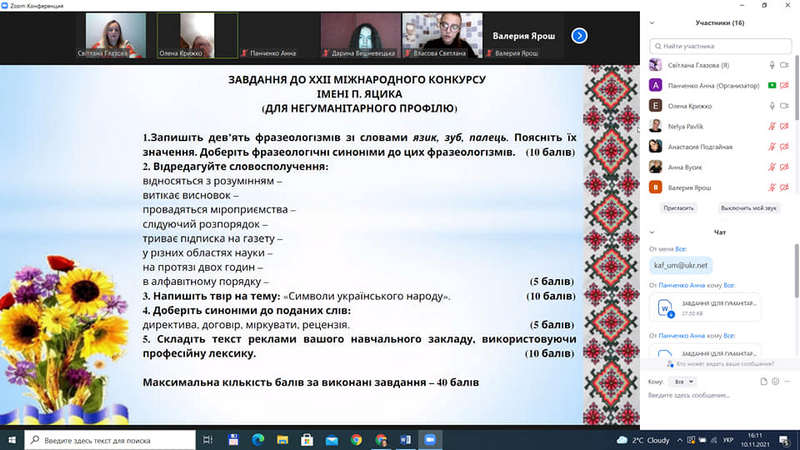Screen dimensions: 800x450
Task: Open the more options ellipsis in chat
Action: pyautogui.click(x=785, y=381)
